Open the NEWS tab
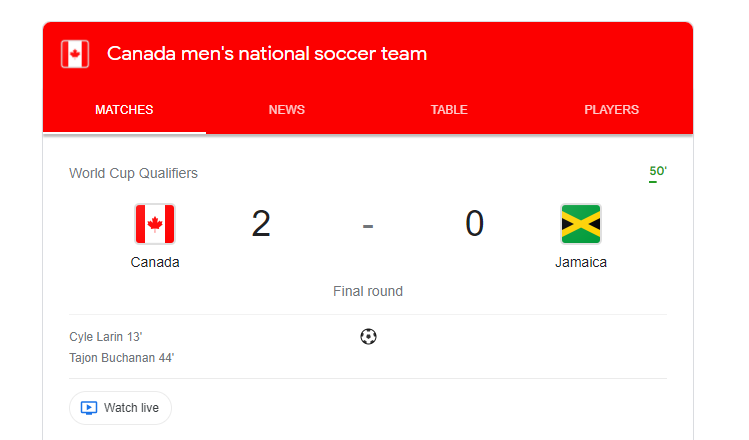Viewport: 749px width, 440px height. (x=287, y=110)
